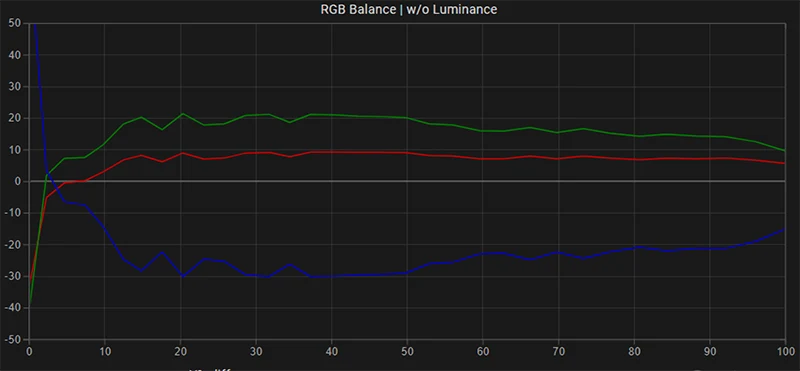Click the y-axis label 0
The width and height of the screenshot is (800, 371).
pyautogui.click(x=18, y=181)
